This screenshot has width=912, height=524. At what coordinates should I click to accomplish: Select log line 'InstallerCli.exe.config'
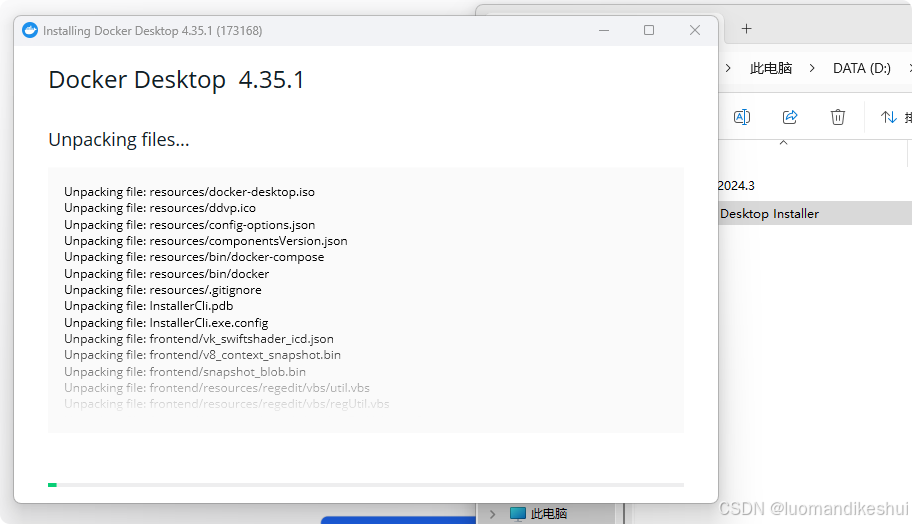click(x=166, y=323)
